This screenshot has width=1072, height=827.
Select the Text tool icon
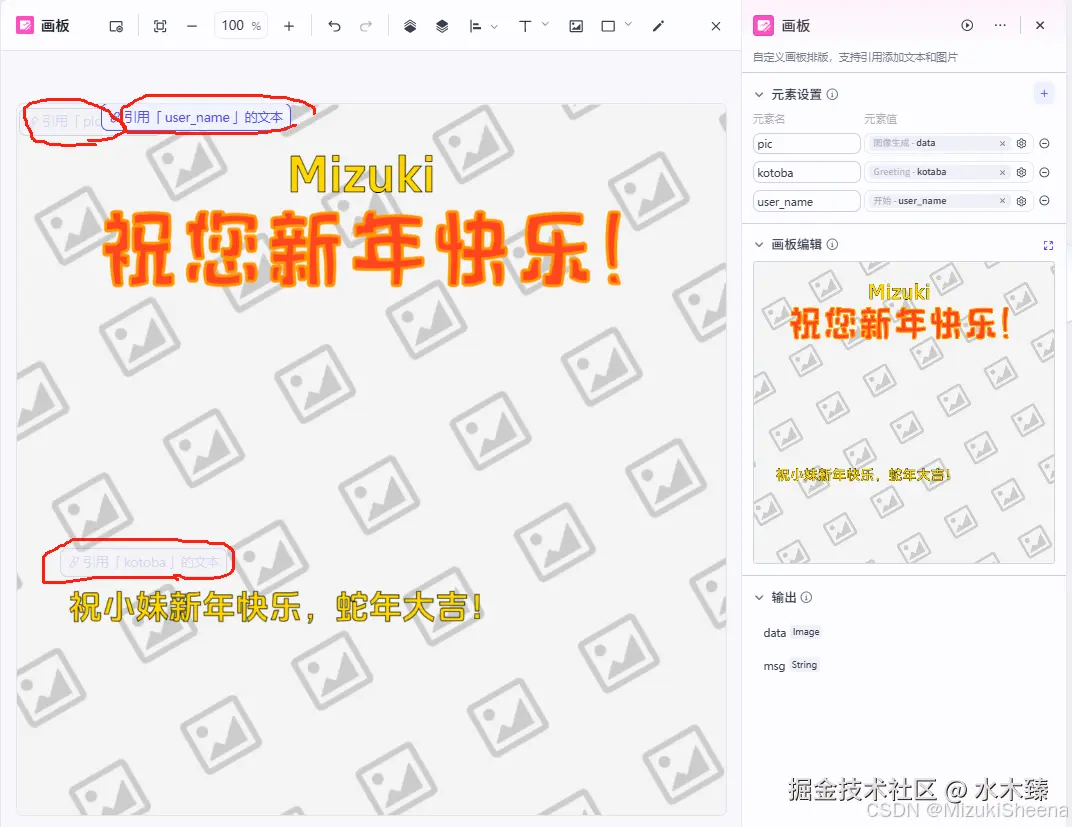[x=525, y=27]
